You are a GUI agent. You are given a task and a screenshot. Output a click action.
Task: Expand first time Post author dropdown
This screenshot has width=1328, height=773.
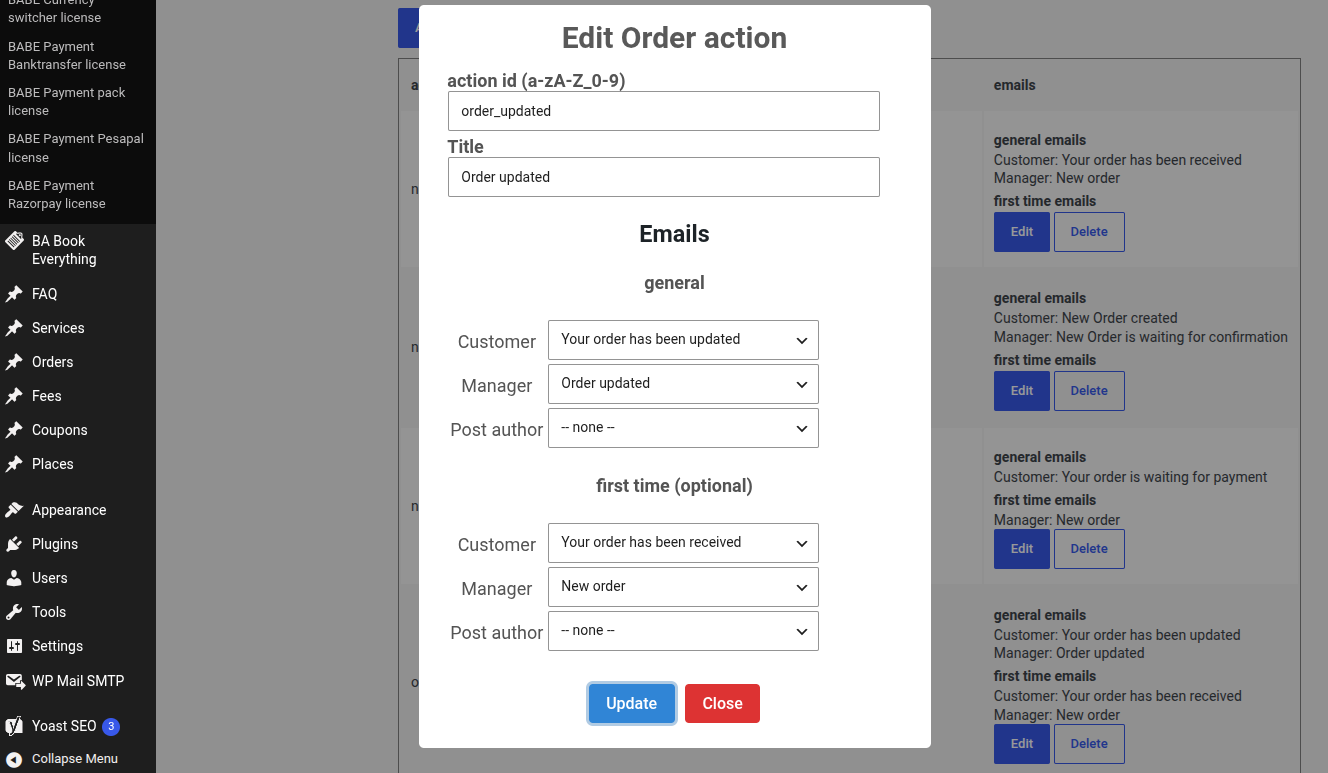683,631
